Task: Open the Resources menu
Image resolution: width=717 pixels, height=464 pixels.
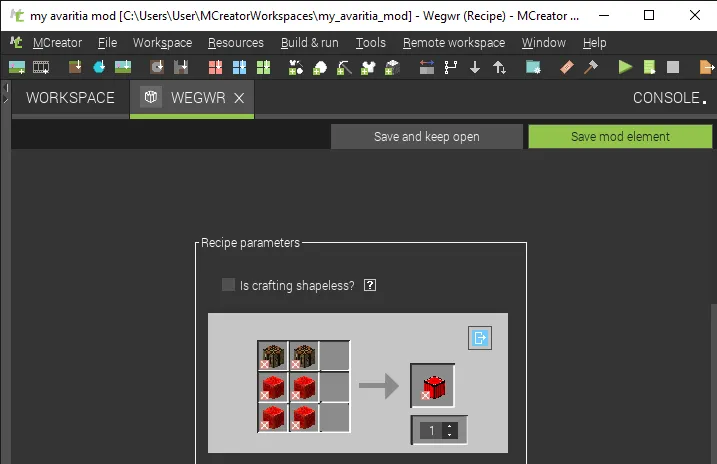Action: [235, 43]
